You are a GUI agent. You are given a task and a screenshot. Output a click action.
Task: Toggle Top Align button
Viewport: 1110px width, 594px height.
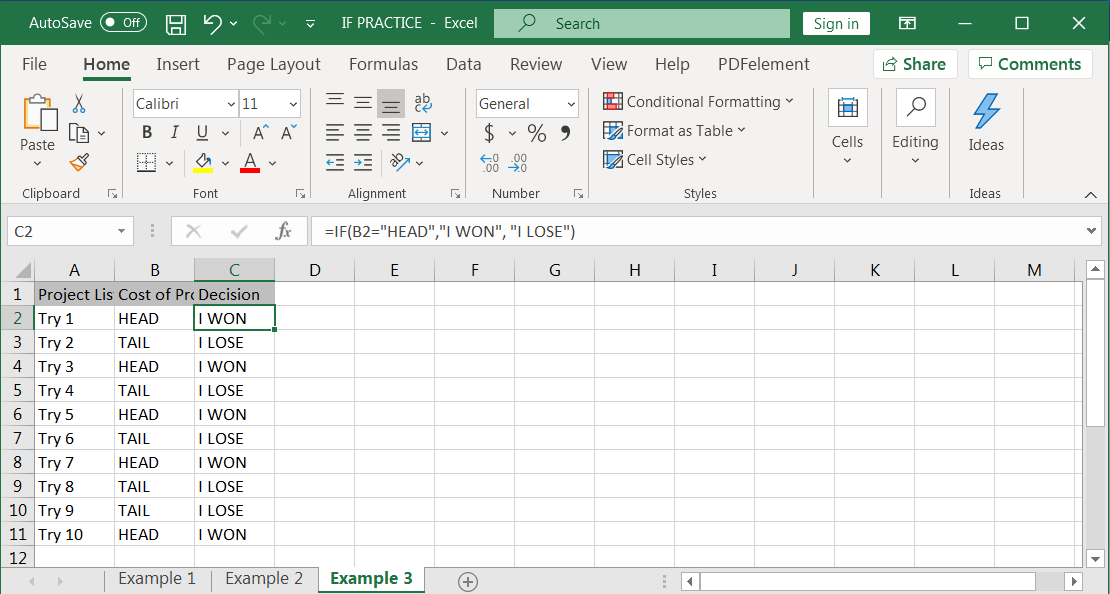pos(335,103)
